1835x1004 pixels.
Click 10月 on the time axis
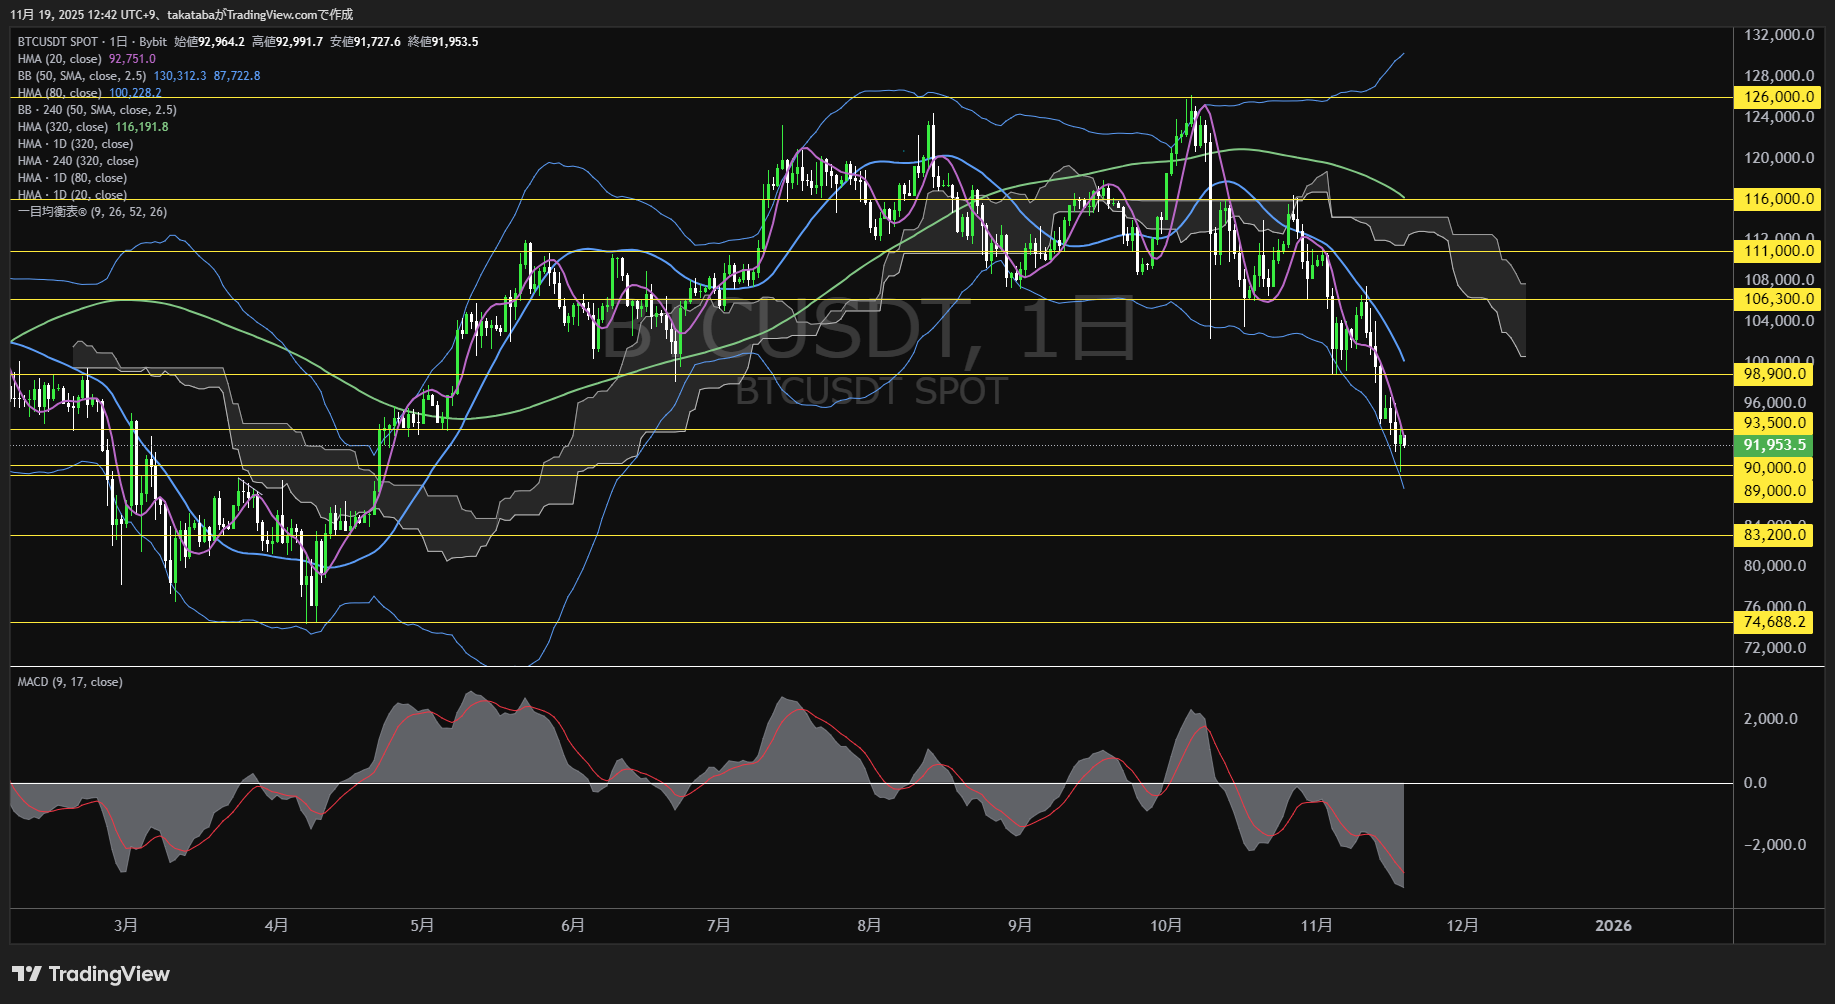click(1166, 925)
